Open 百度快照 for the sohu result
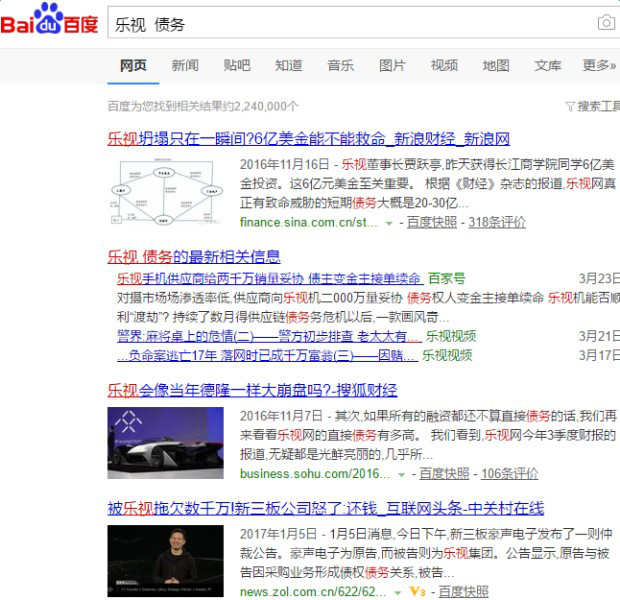The image size is (620, 600). [444, 473]
